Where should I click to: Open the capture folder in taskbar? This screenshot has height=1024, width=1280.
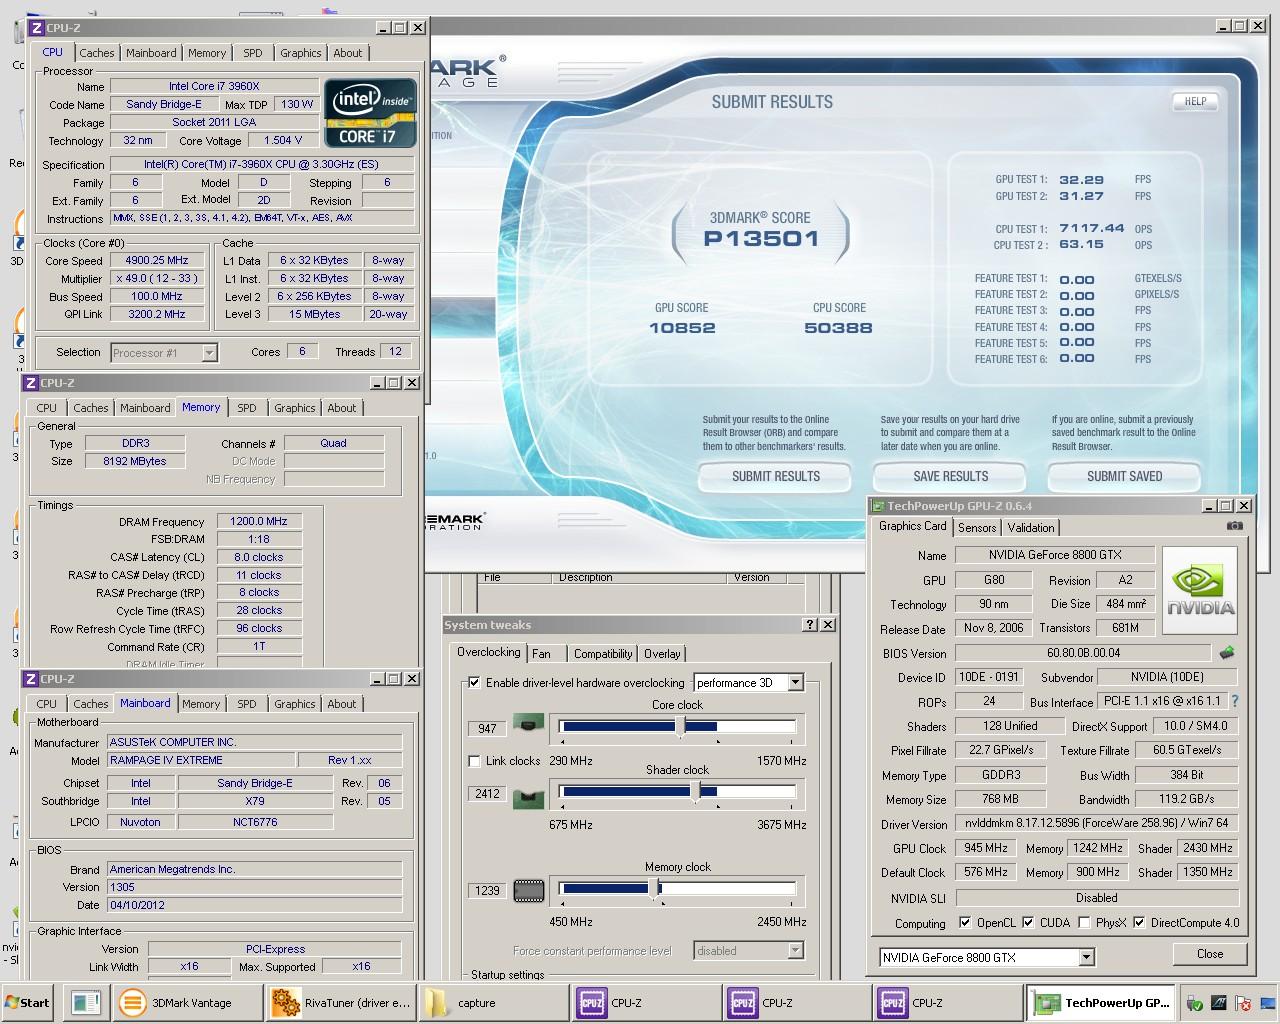[x=493, y=1003]
